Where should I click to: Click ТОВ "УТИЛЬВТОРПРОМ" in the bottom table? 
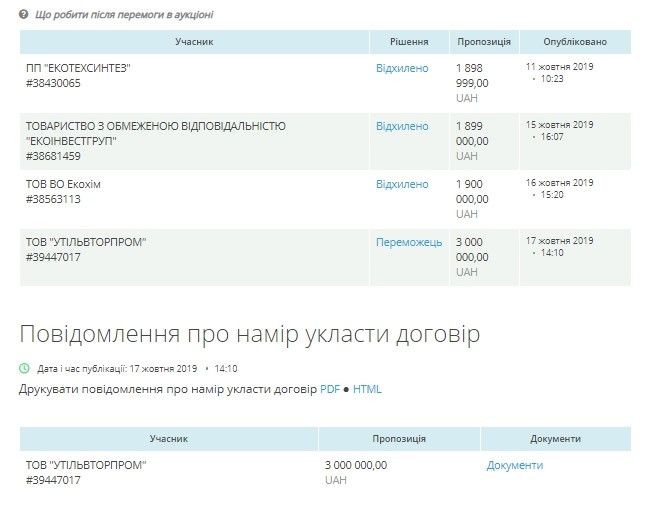point(86,465)
